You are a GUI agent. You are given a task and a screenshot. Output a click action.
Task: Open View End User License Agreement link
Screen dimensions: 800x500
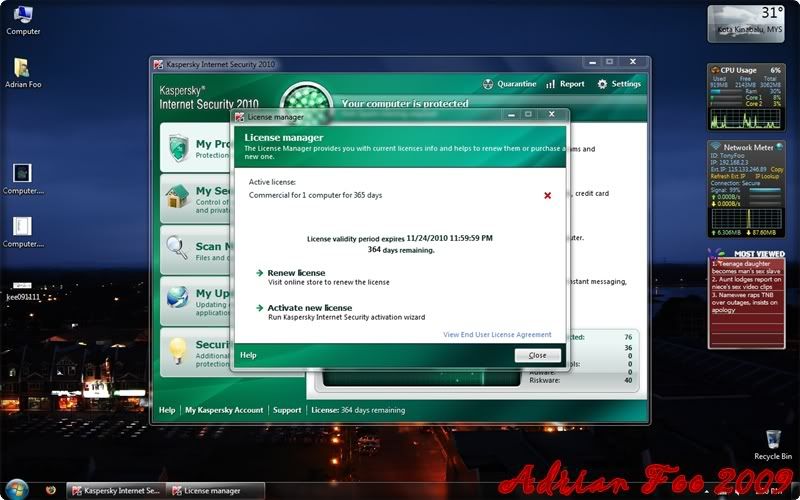(497, 335)
